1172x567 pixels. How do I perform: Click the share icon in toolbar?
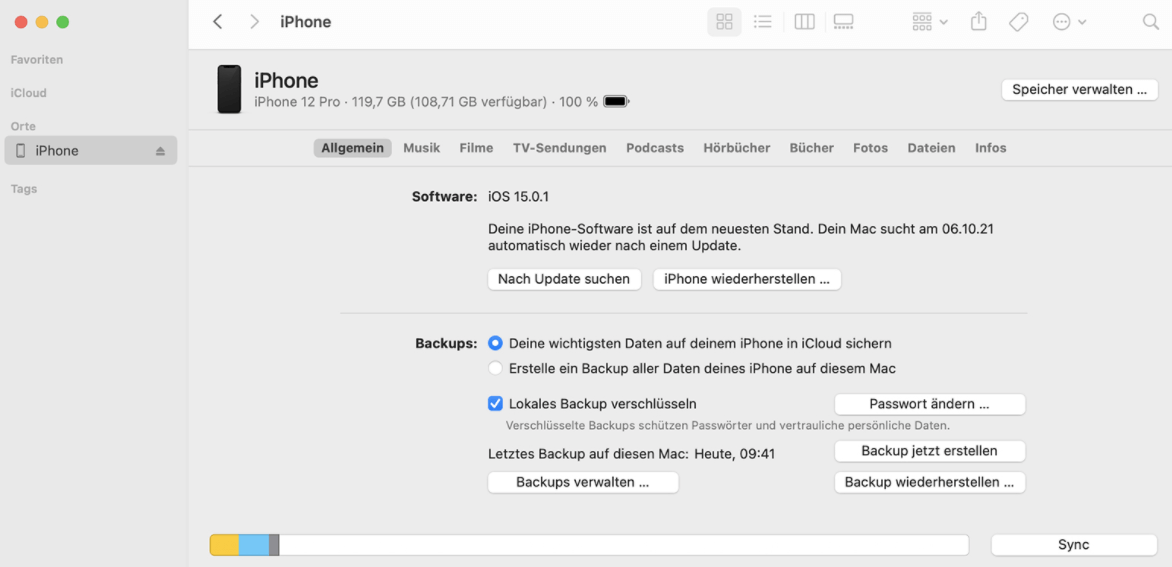[x=979, y=22]
